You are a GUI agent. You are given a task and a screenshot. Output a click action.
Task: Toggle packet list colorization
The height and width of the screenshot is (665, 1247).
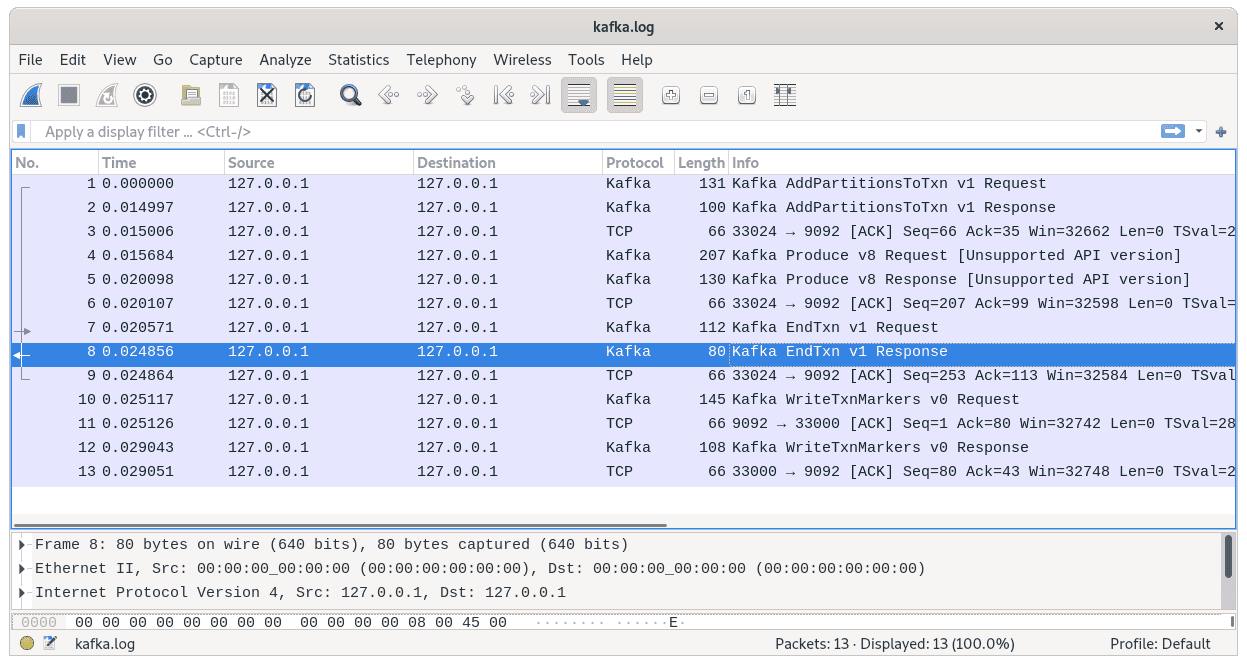click(625, 95)
